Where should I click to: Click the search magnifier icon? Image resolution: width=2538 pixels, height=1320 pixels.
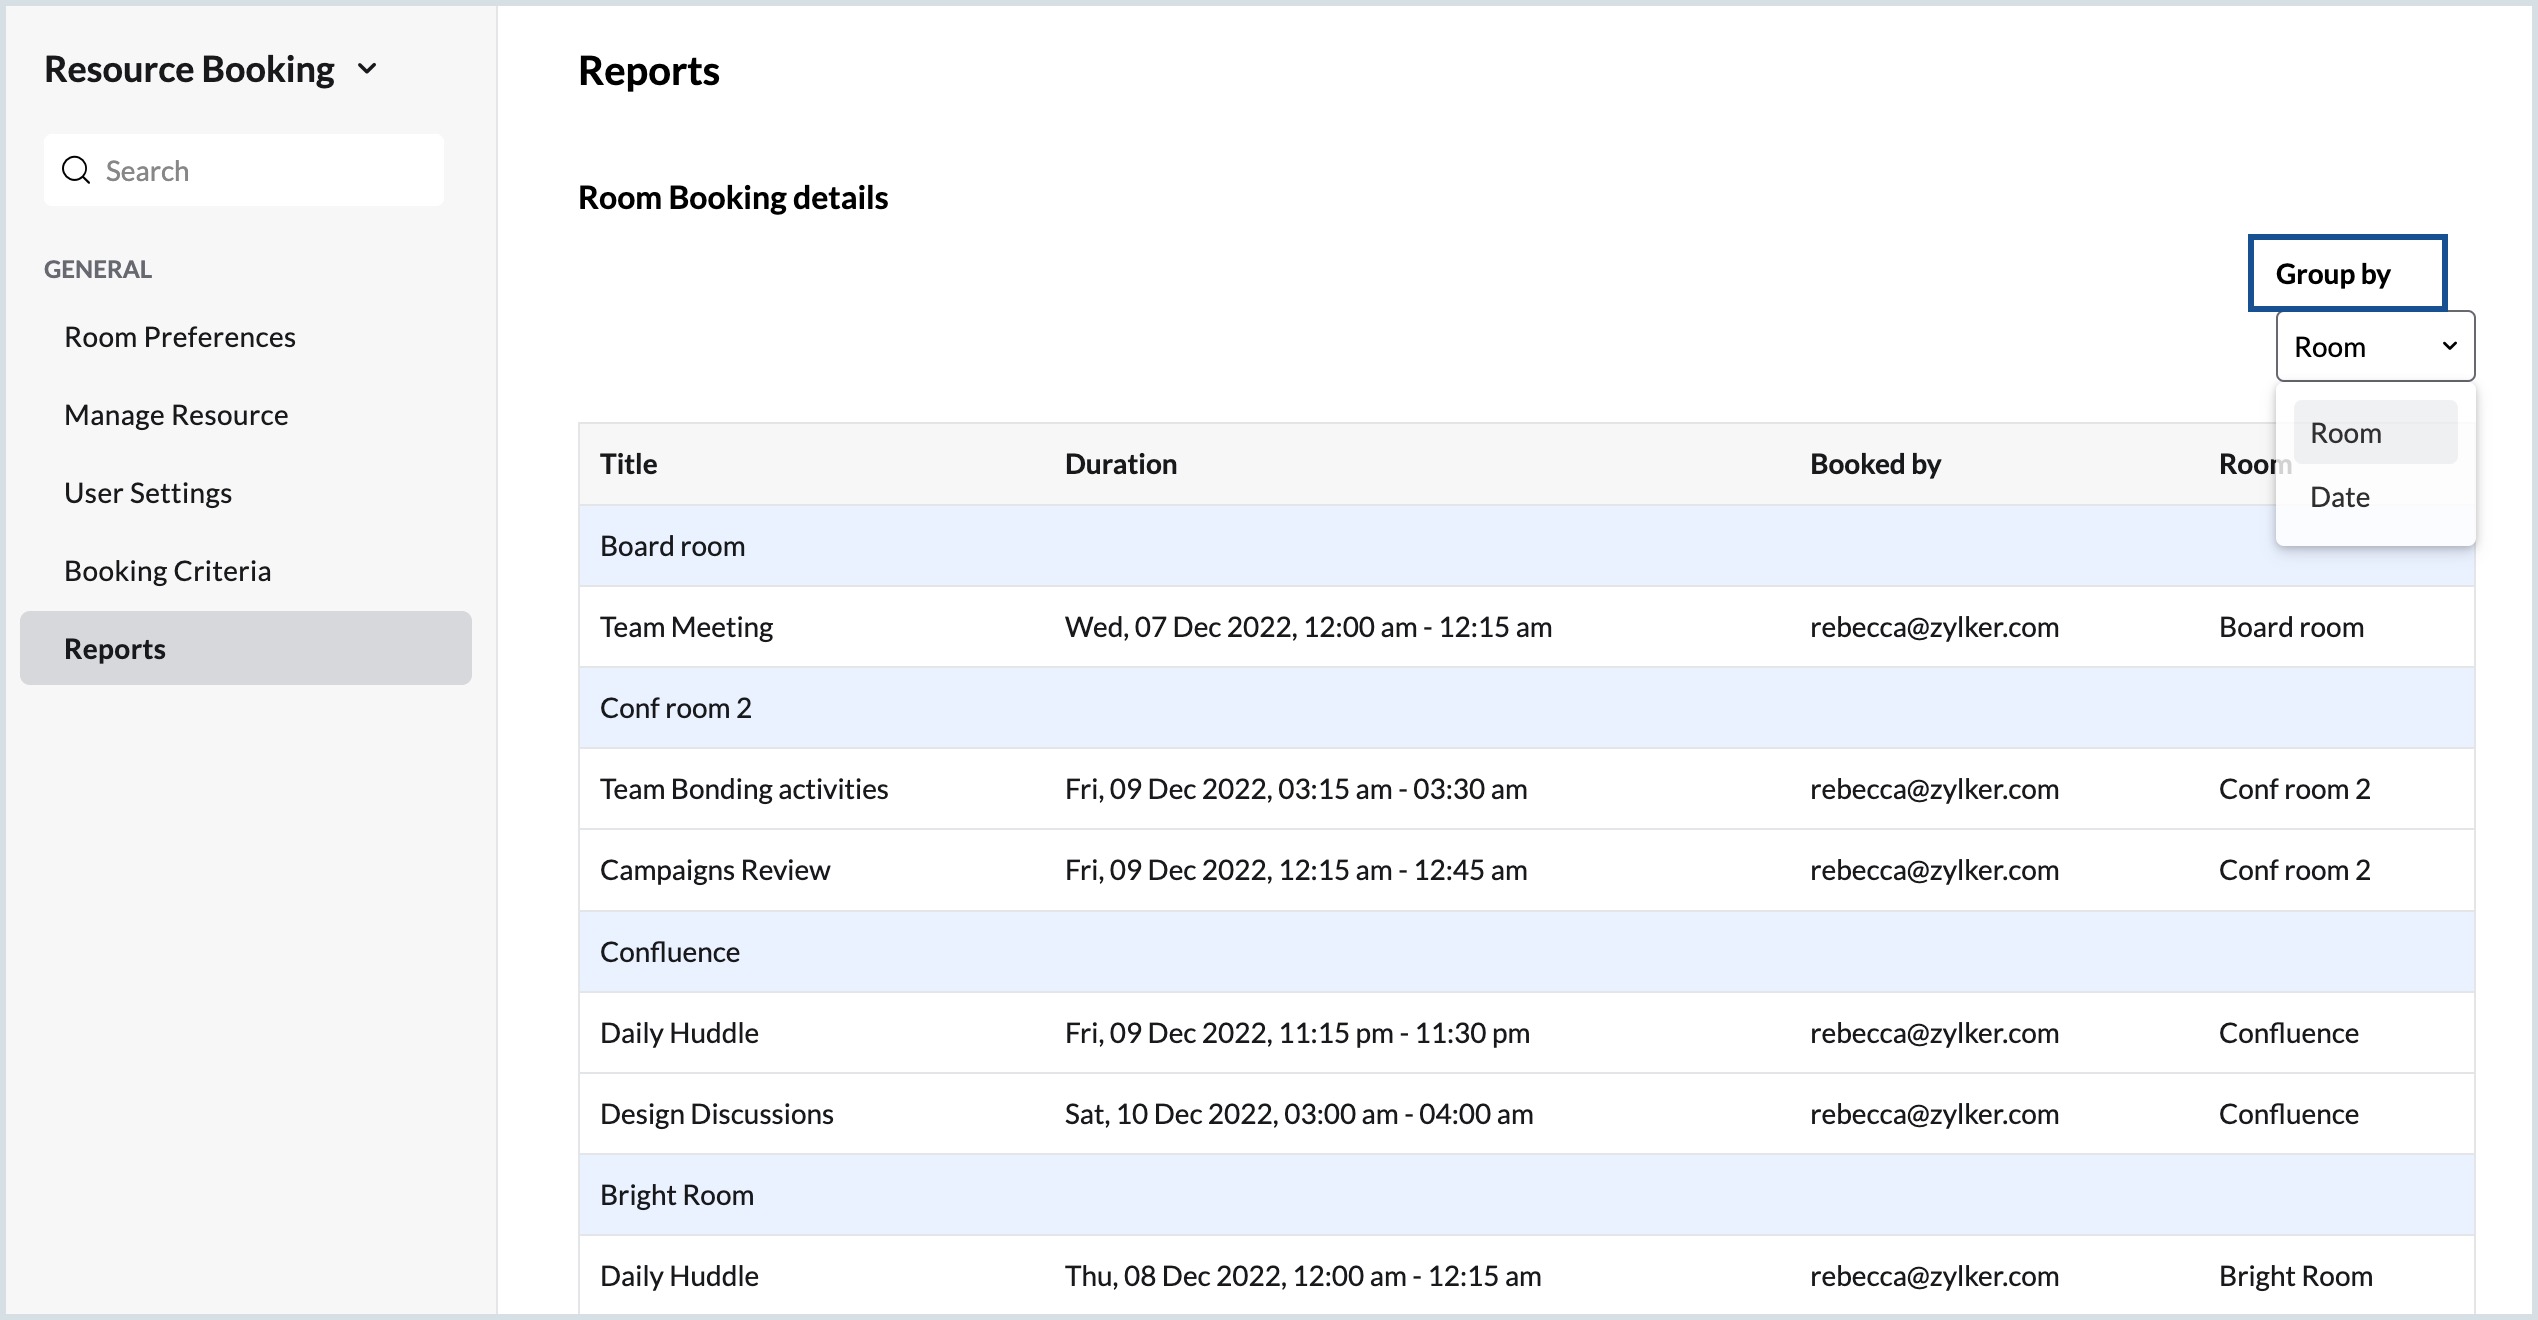coord(76,171)
